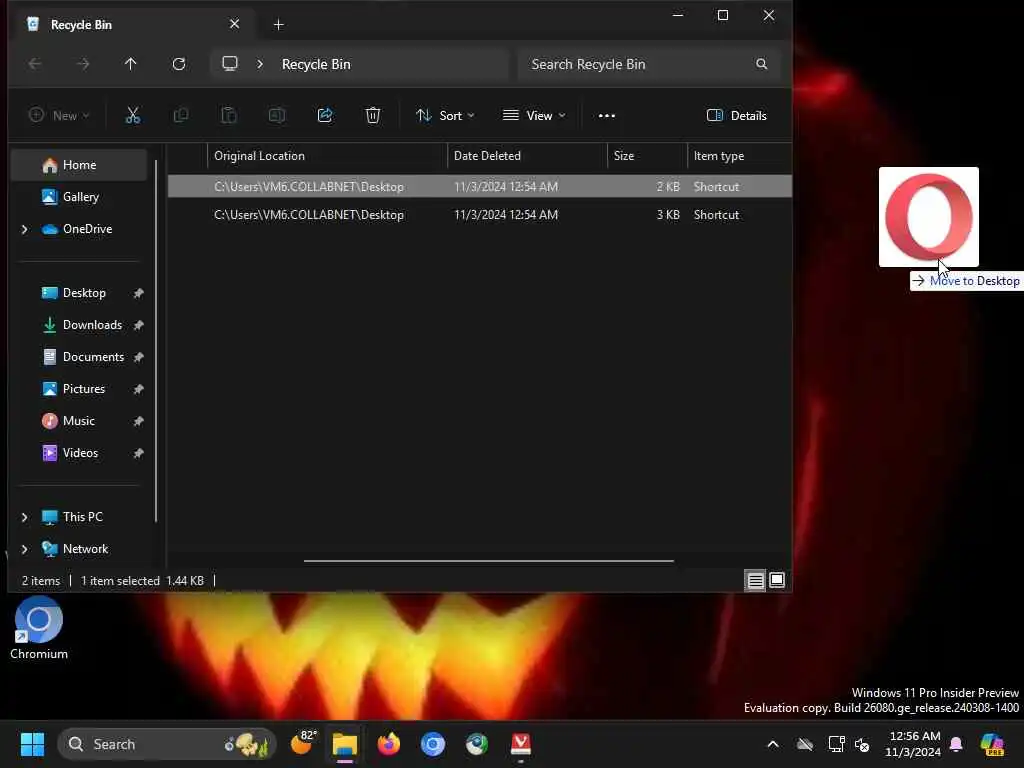Click the Copilot preview taskbar icon
The height and width of the screenshot is (768, 1024).
(x=993, y=744)
